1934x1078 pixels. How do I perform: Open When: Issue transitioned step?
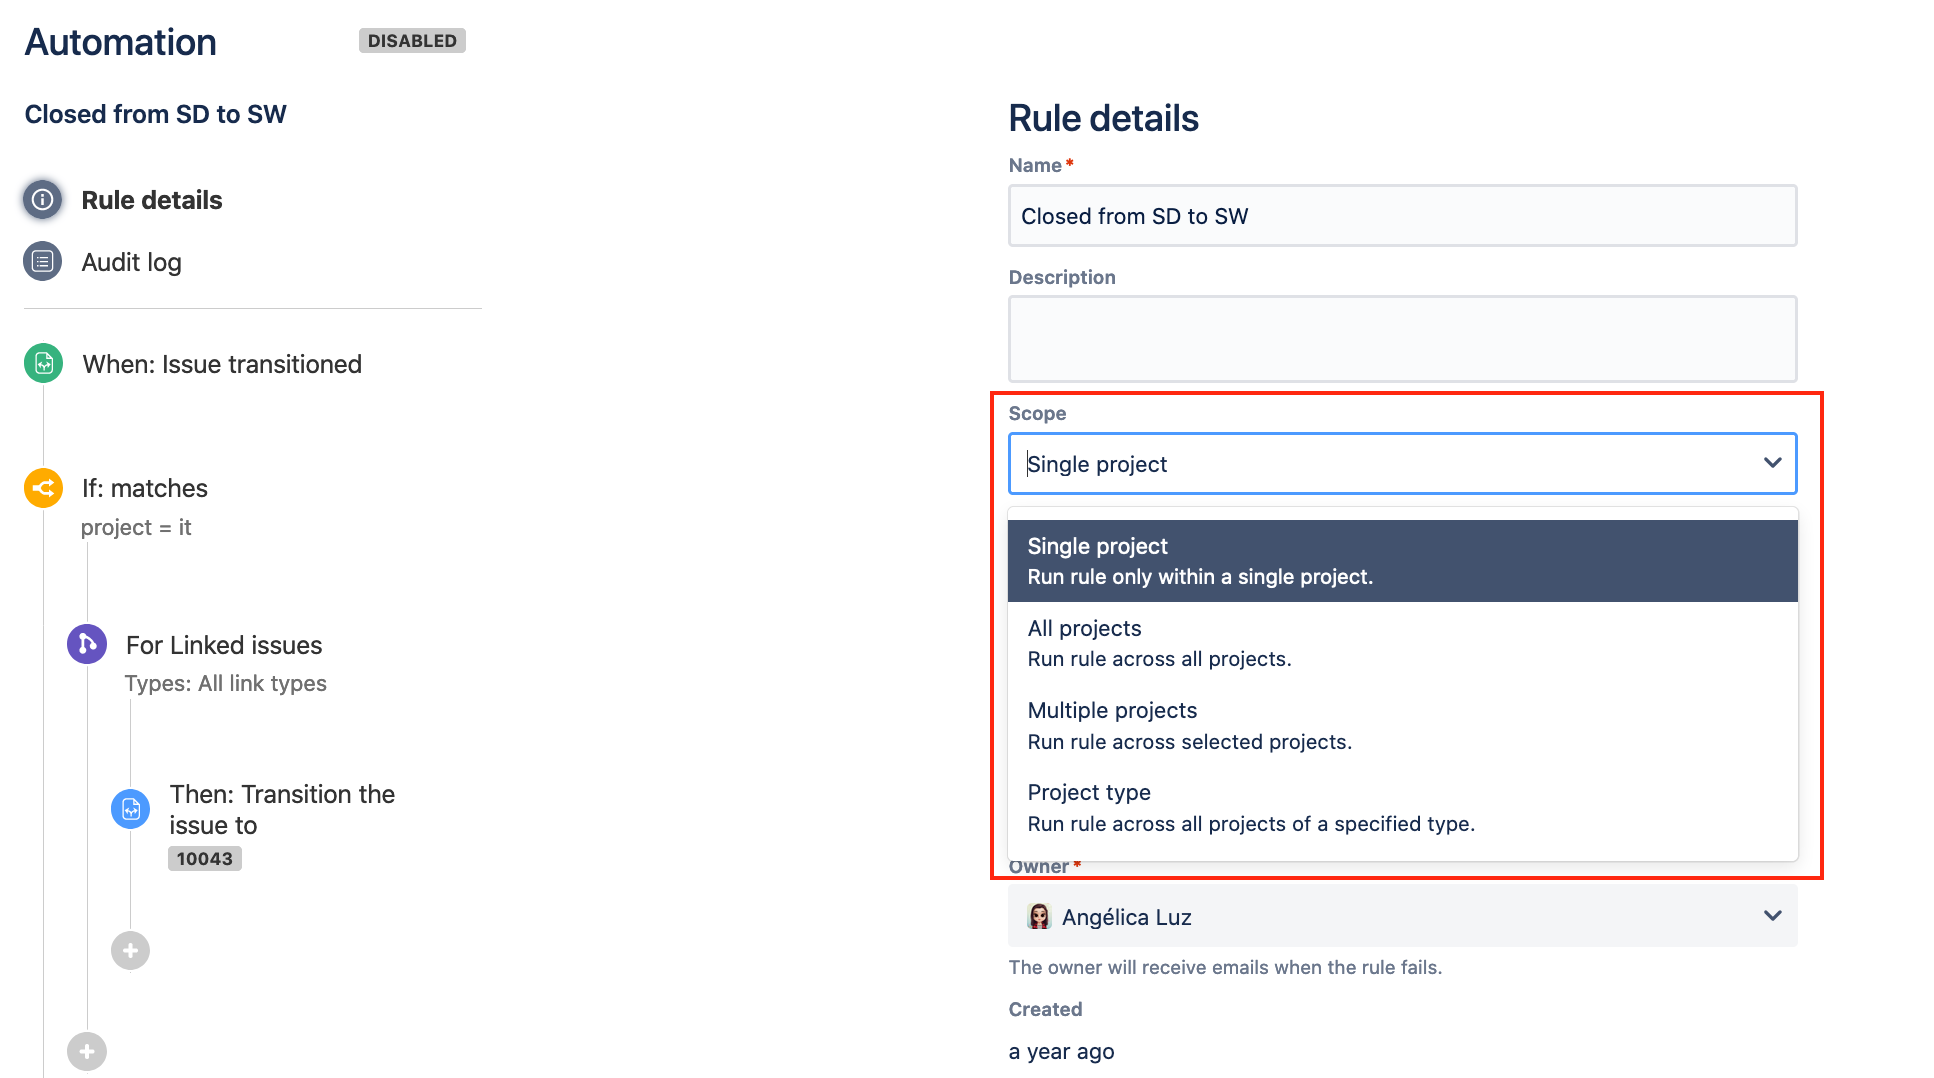[x=222, y=364]
